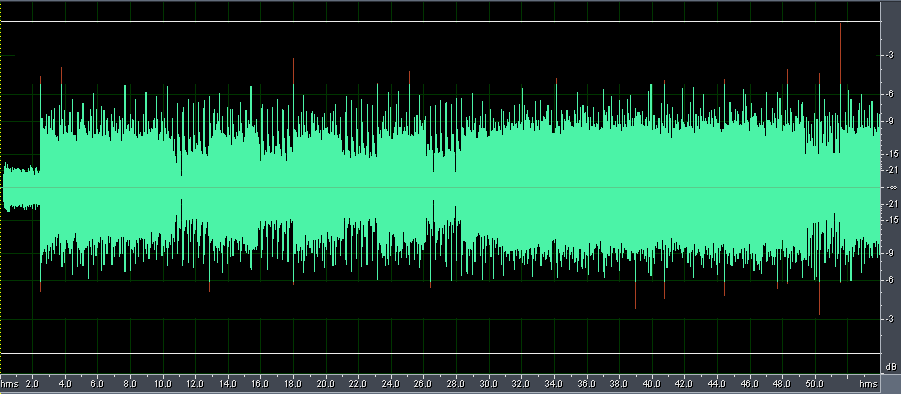Select the 24.0 time label
This screenshot has height=394, width=901.
tap(391, 383)
